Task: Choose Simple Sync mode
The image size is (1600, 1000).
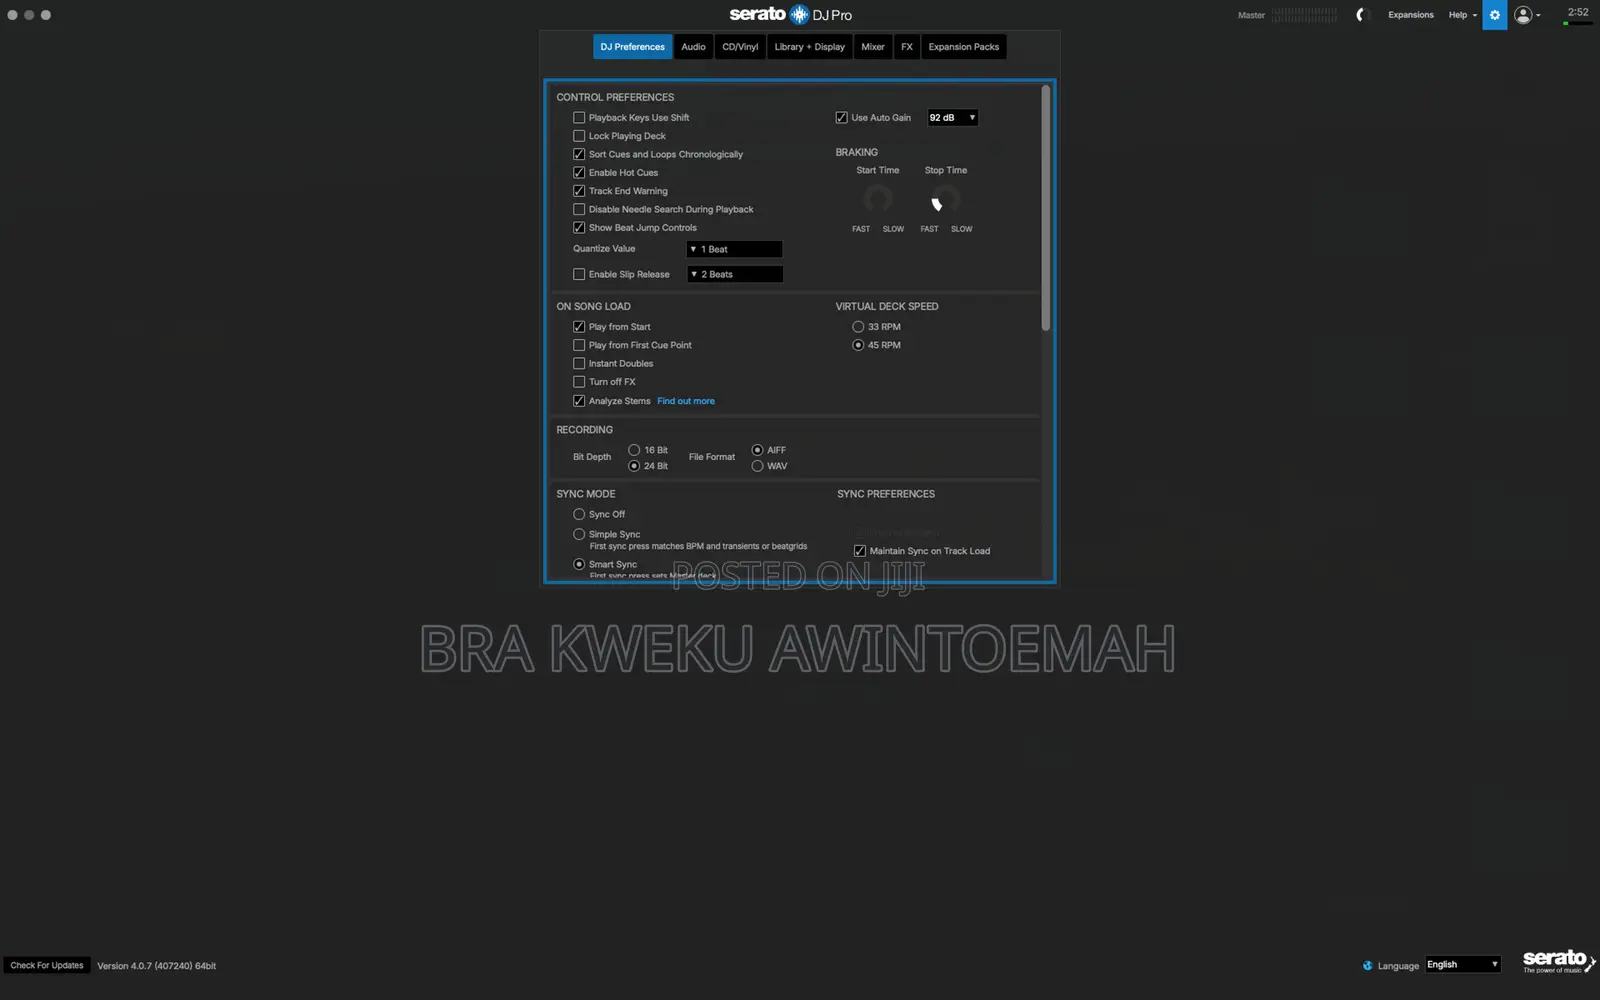Action: coord(579,534)
